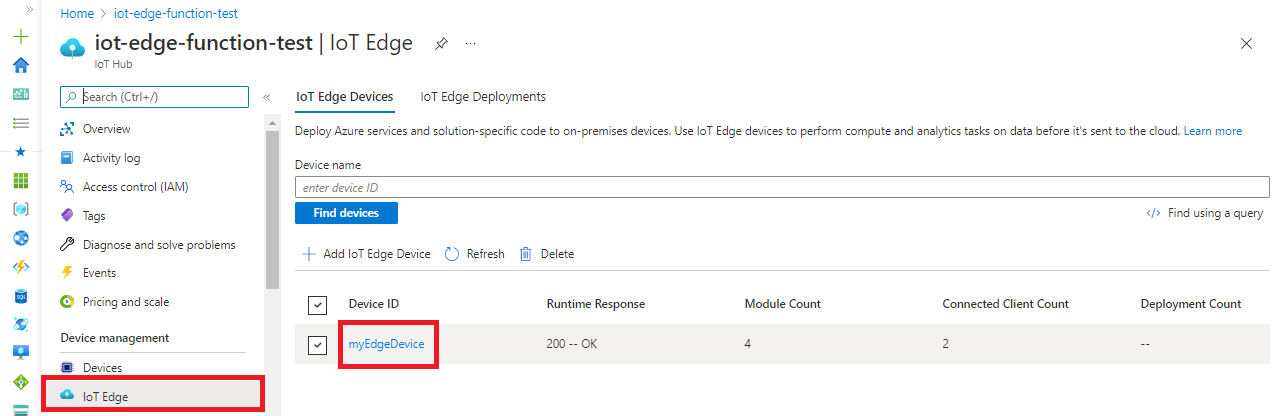Click the Learn more link
This screenshot has width=1275, height=416.
1212,131
